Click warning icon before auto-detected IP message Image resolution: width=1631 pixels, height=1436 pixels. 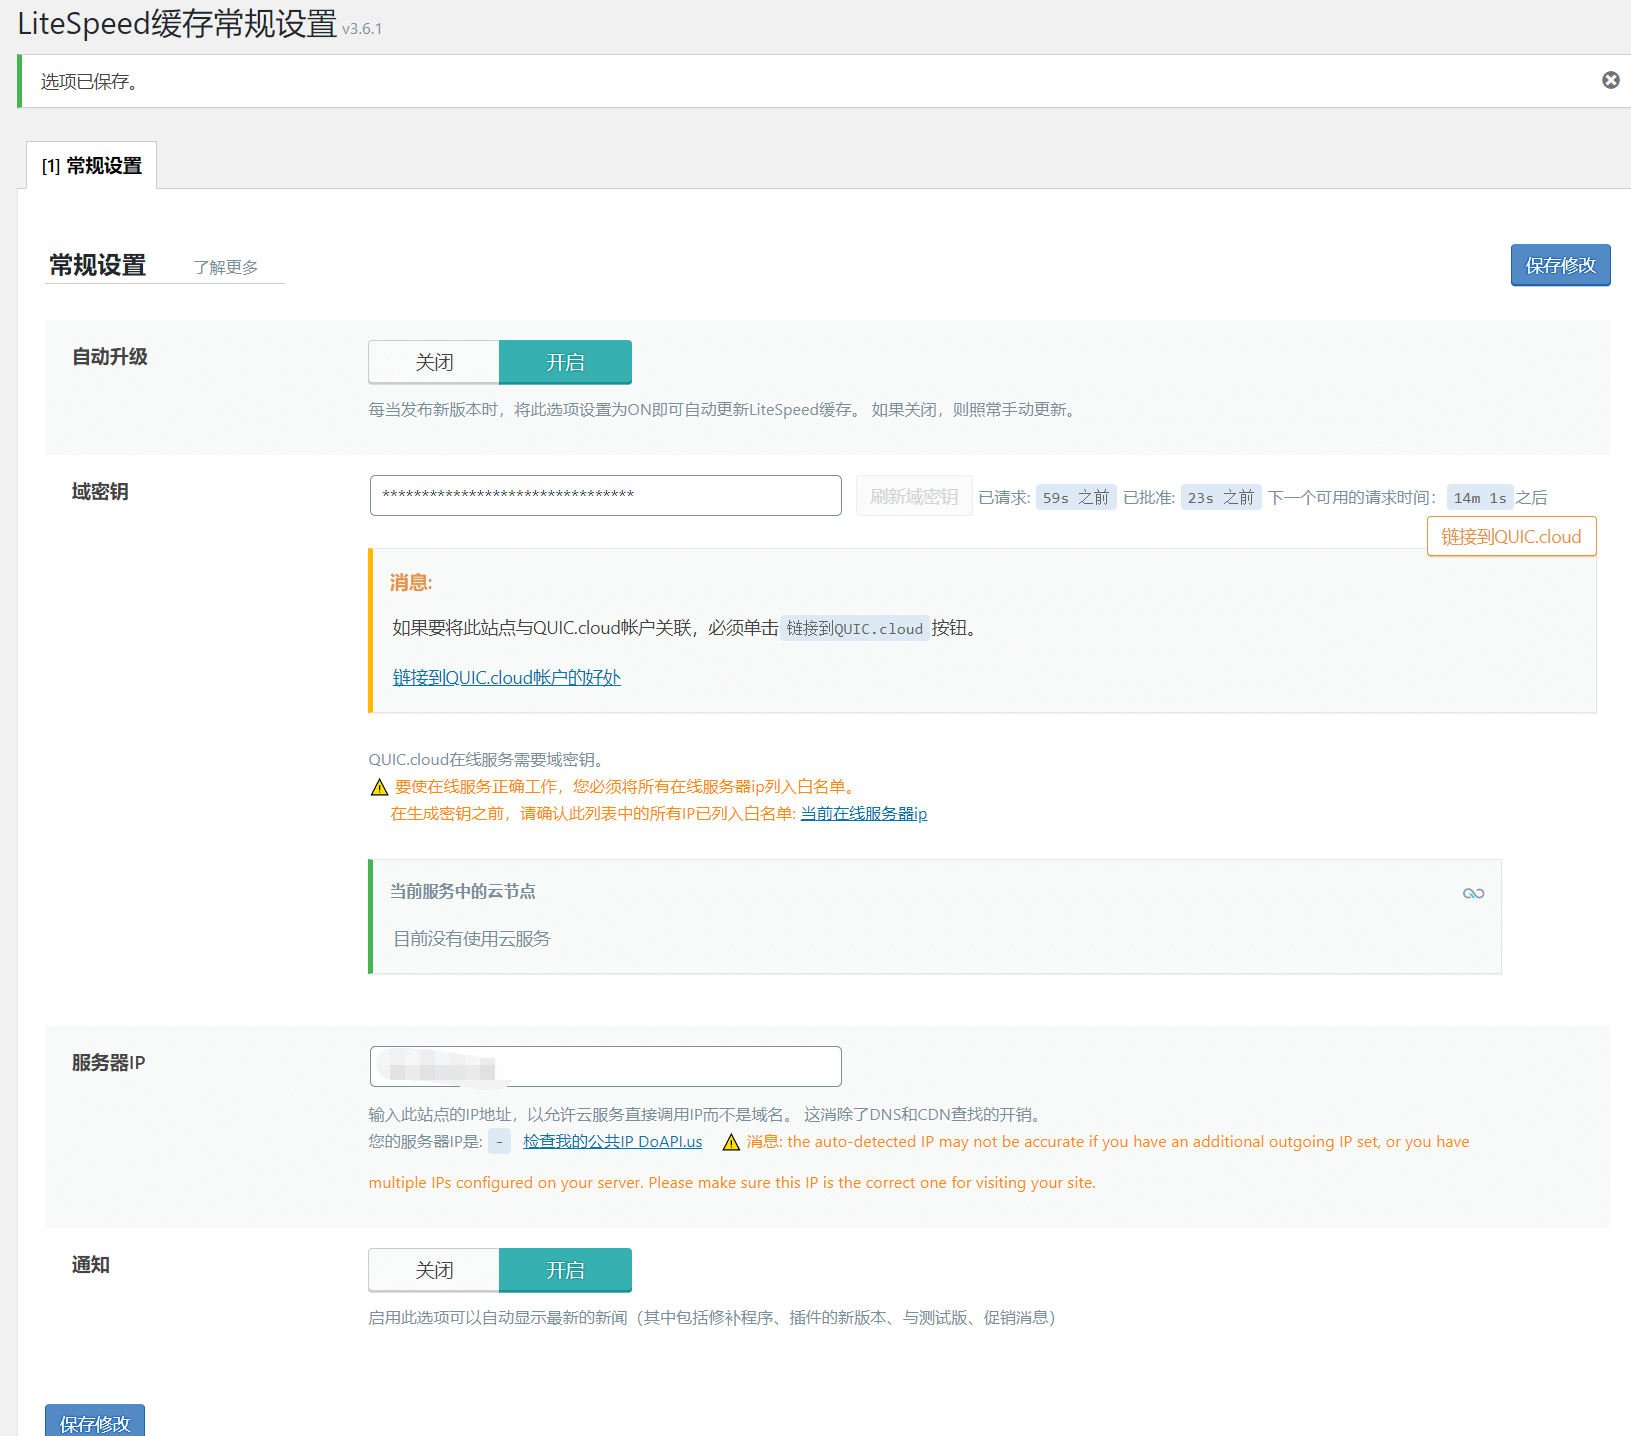coord(731,1142)
